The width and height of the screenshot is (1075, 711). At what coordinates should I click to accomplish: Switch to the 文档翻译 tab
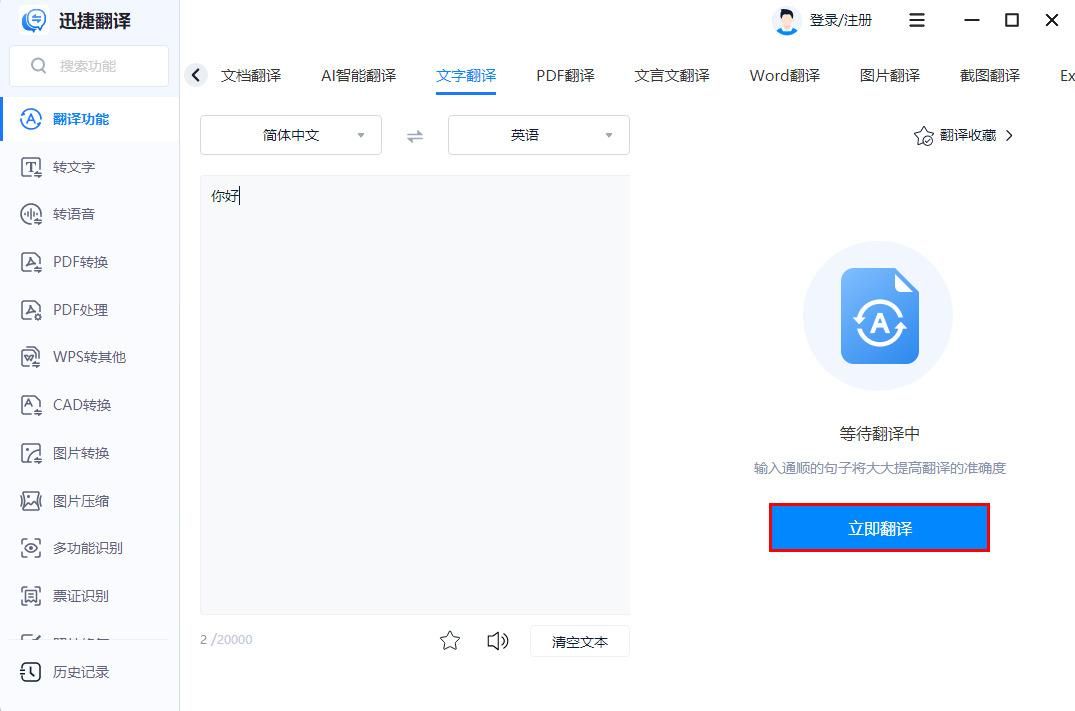(x=251, y=75)
